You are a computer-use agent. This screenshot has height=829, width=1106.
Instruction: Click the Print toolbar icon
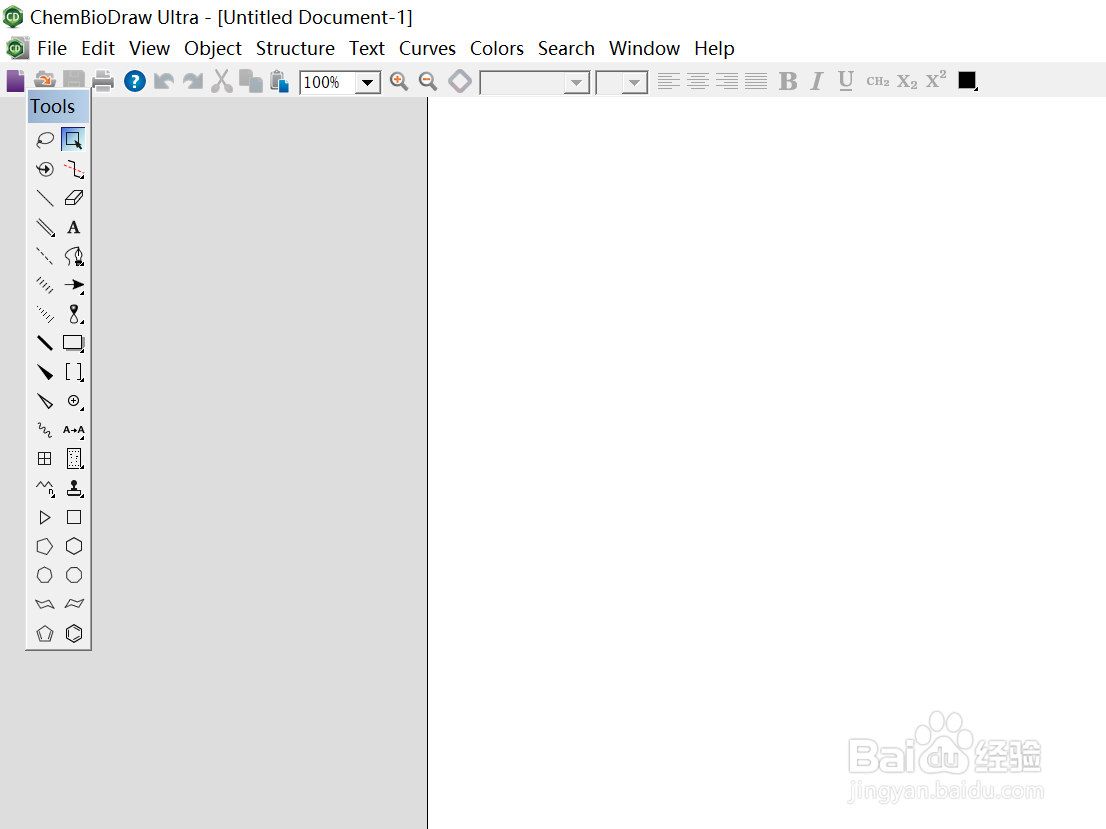point(103,81)
